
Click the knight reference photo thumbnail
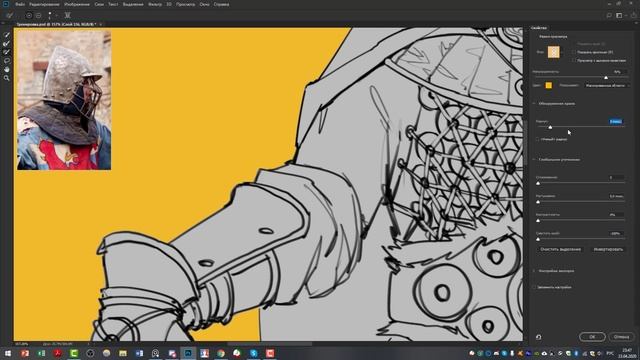click(x=64, y=100)
